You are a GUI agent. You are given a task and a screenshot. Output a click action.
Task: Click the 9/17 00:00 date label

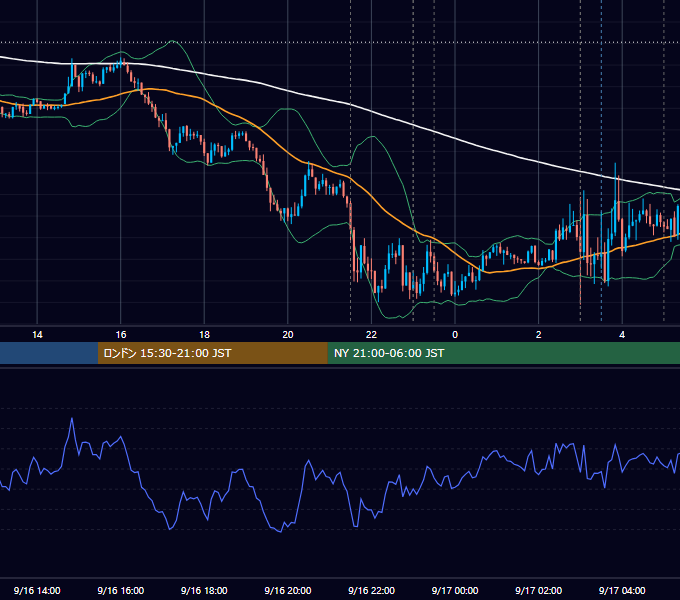[x=455, y=590]
